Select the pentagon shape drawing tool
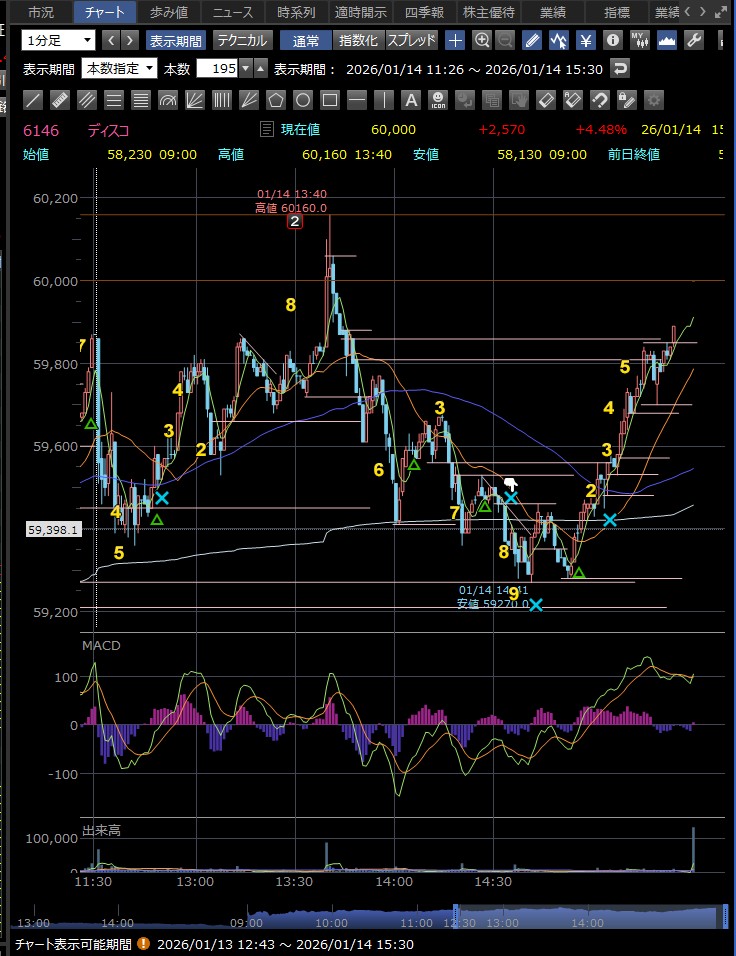Viewport: 736px width, 956px height. pos(276,100)
